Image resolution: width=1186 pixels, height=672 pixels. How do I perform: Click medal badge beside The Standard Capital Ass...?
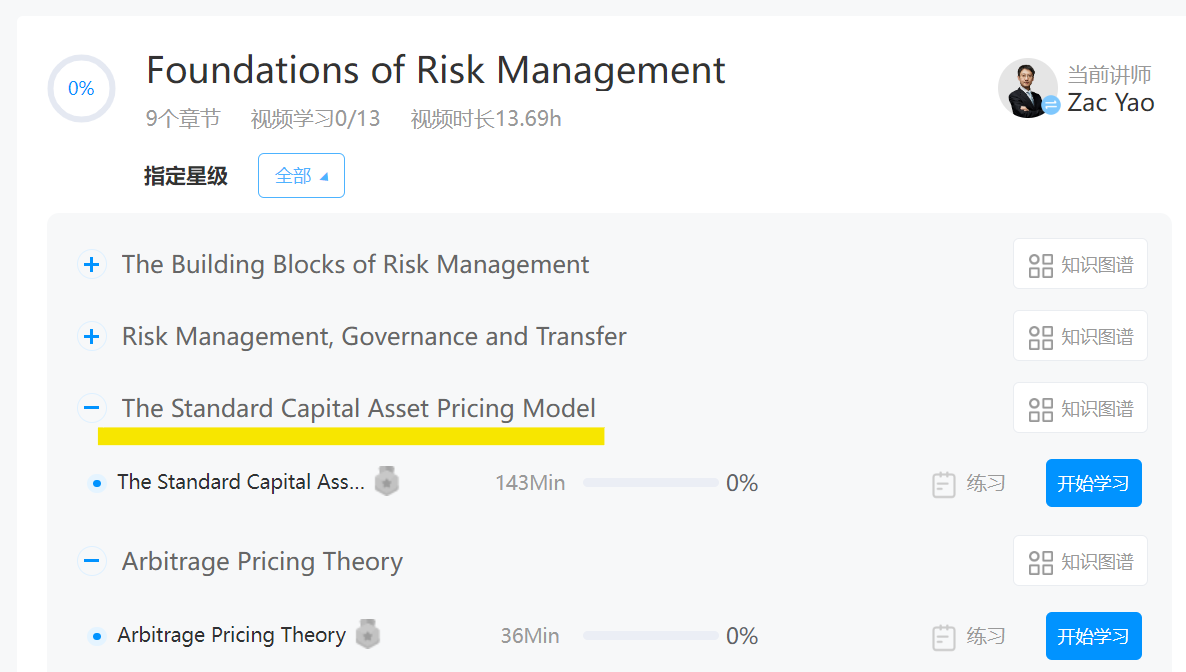[387, 482]
